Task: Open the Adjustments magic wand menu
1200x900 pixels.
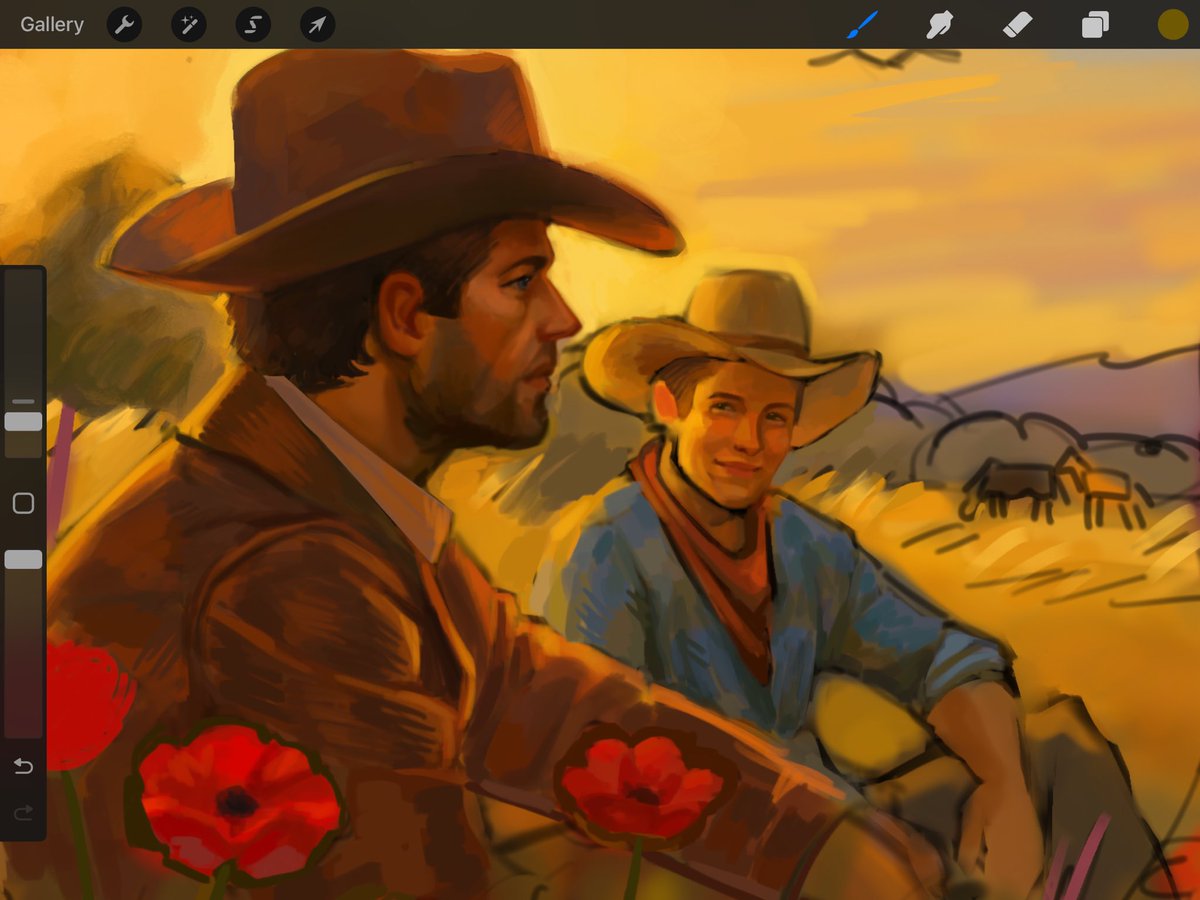Action: click(x=189, y=25)
